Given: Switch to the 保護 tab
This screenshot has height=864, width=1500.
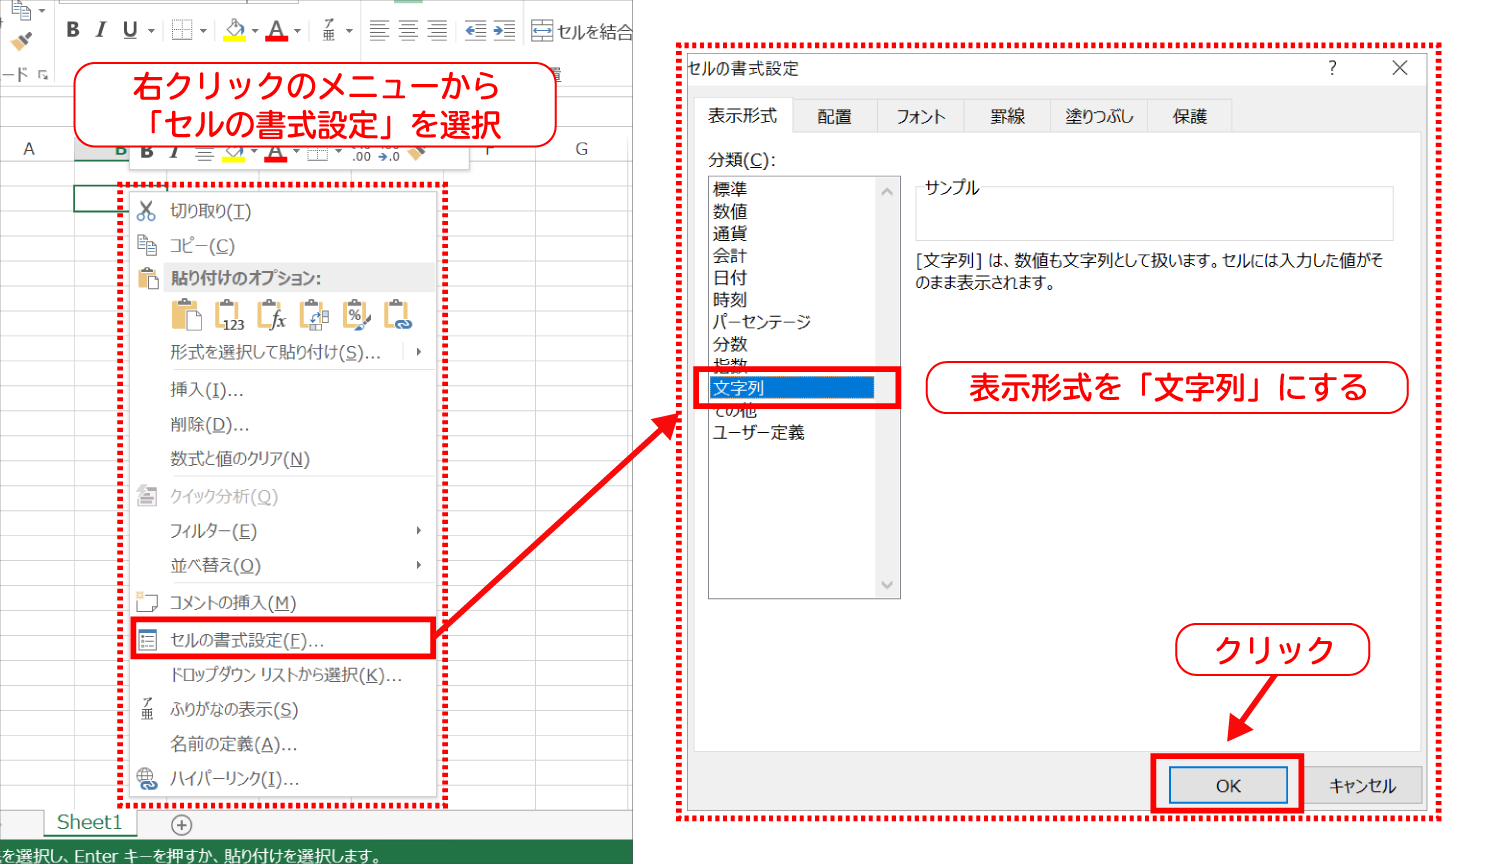Looking at the screenshot, I should click(x=1189, y=116).
